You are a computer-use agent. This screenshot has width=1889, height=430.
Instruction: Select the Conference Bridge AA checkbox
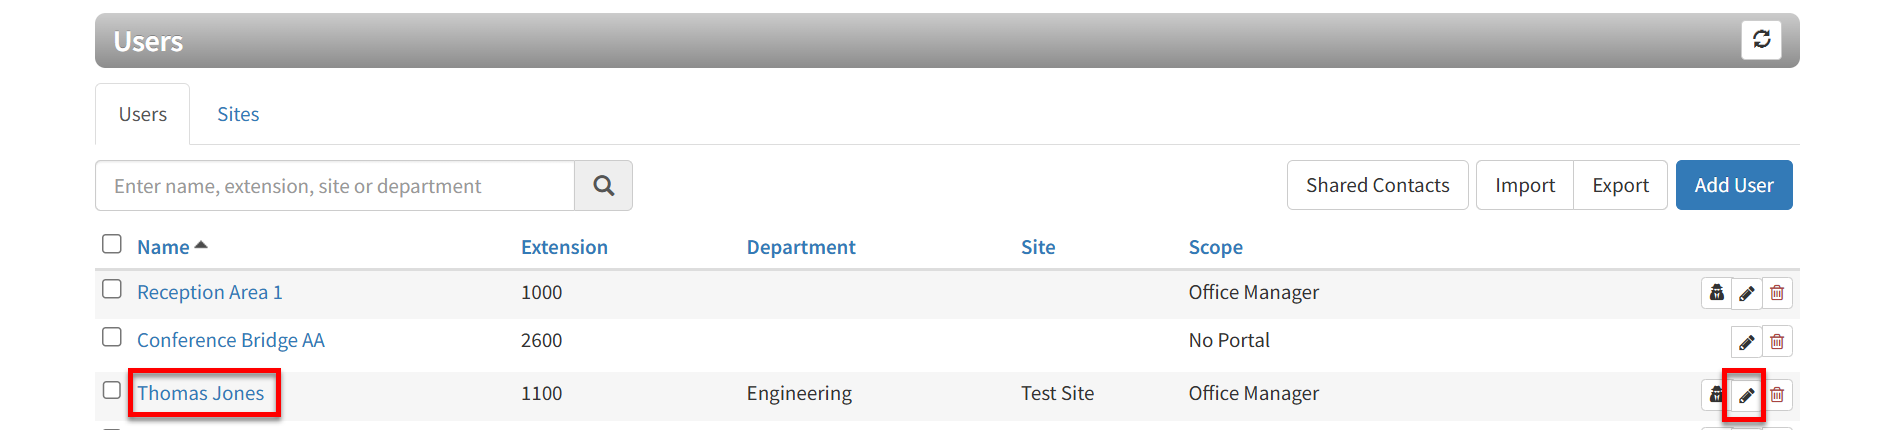coord(112,337)
